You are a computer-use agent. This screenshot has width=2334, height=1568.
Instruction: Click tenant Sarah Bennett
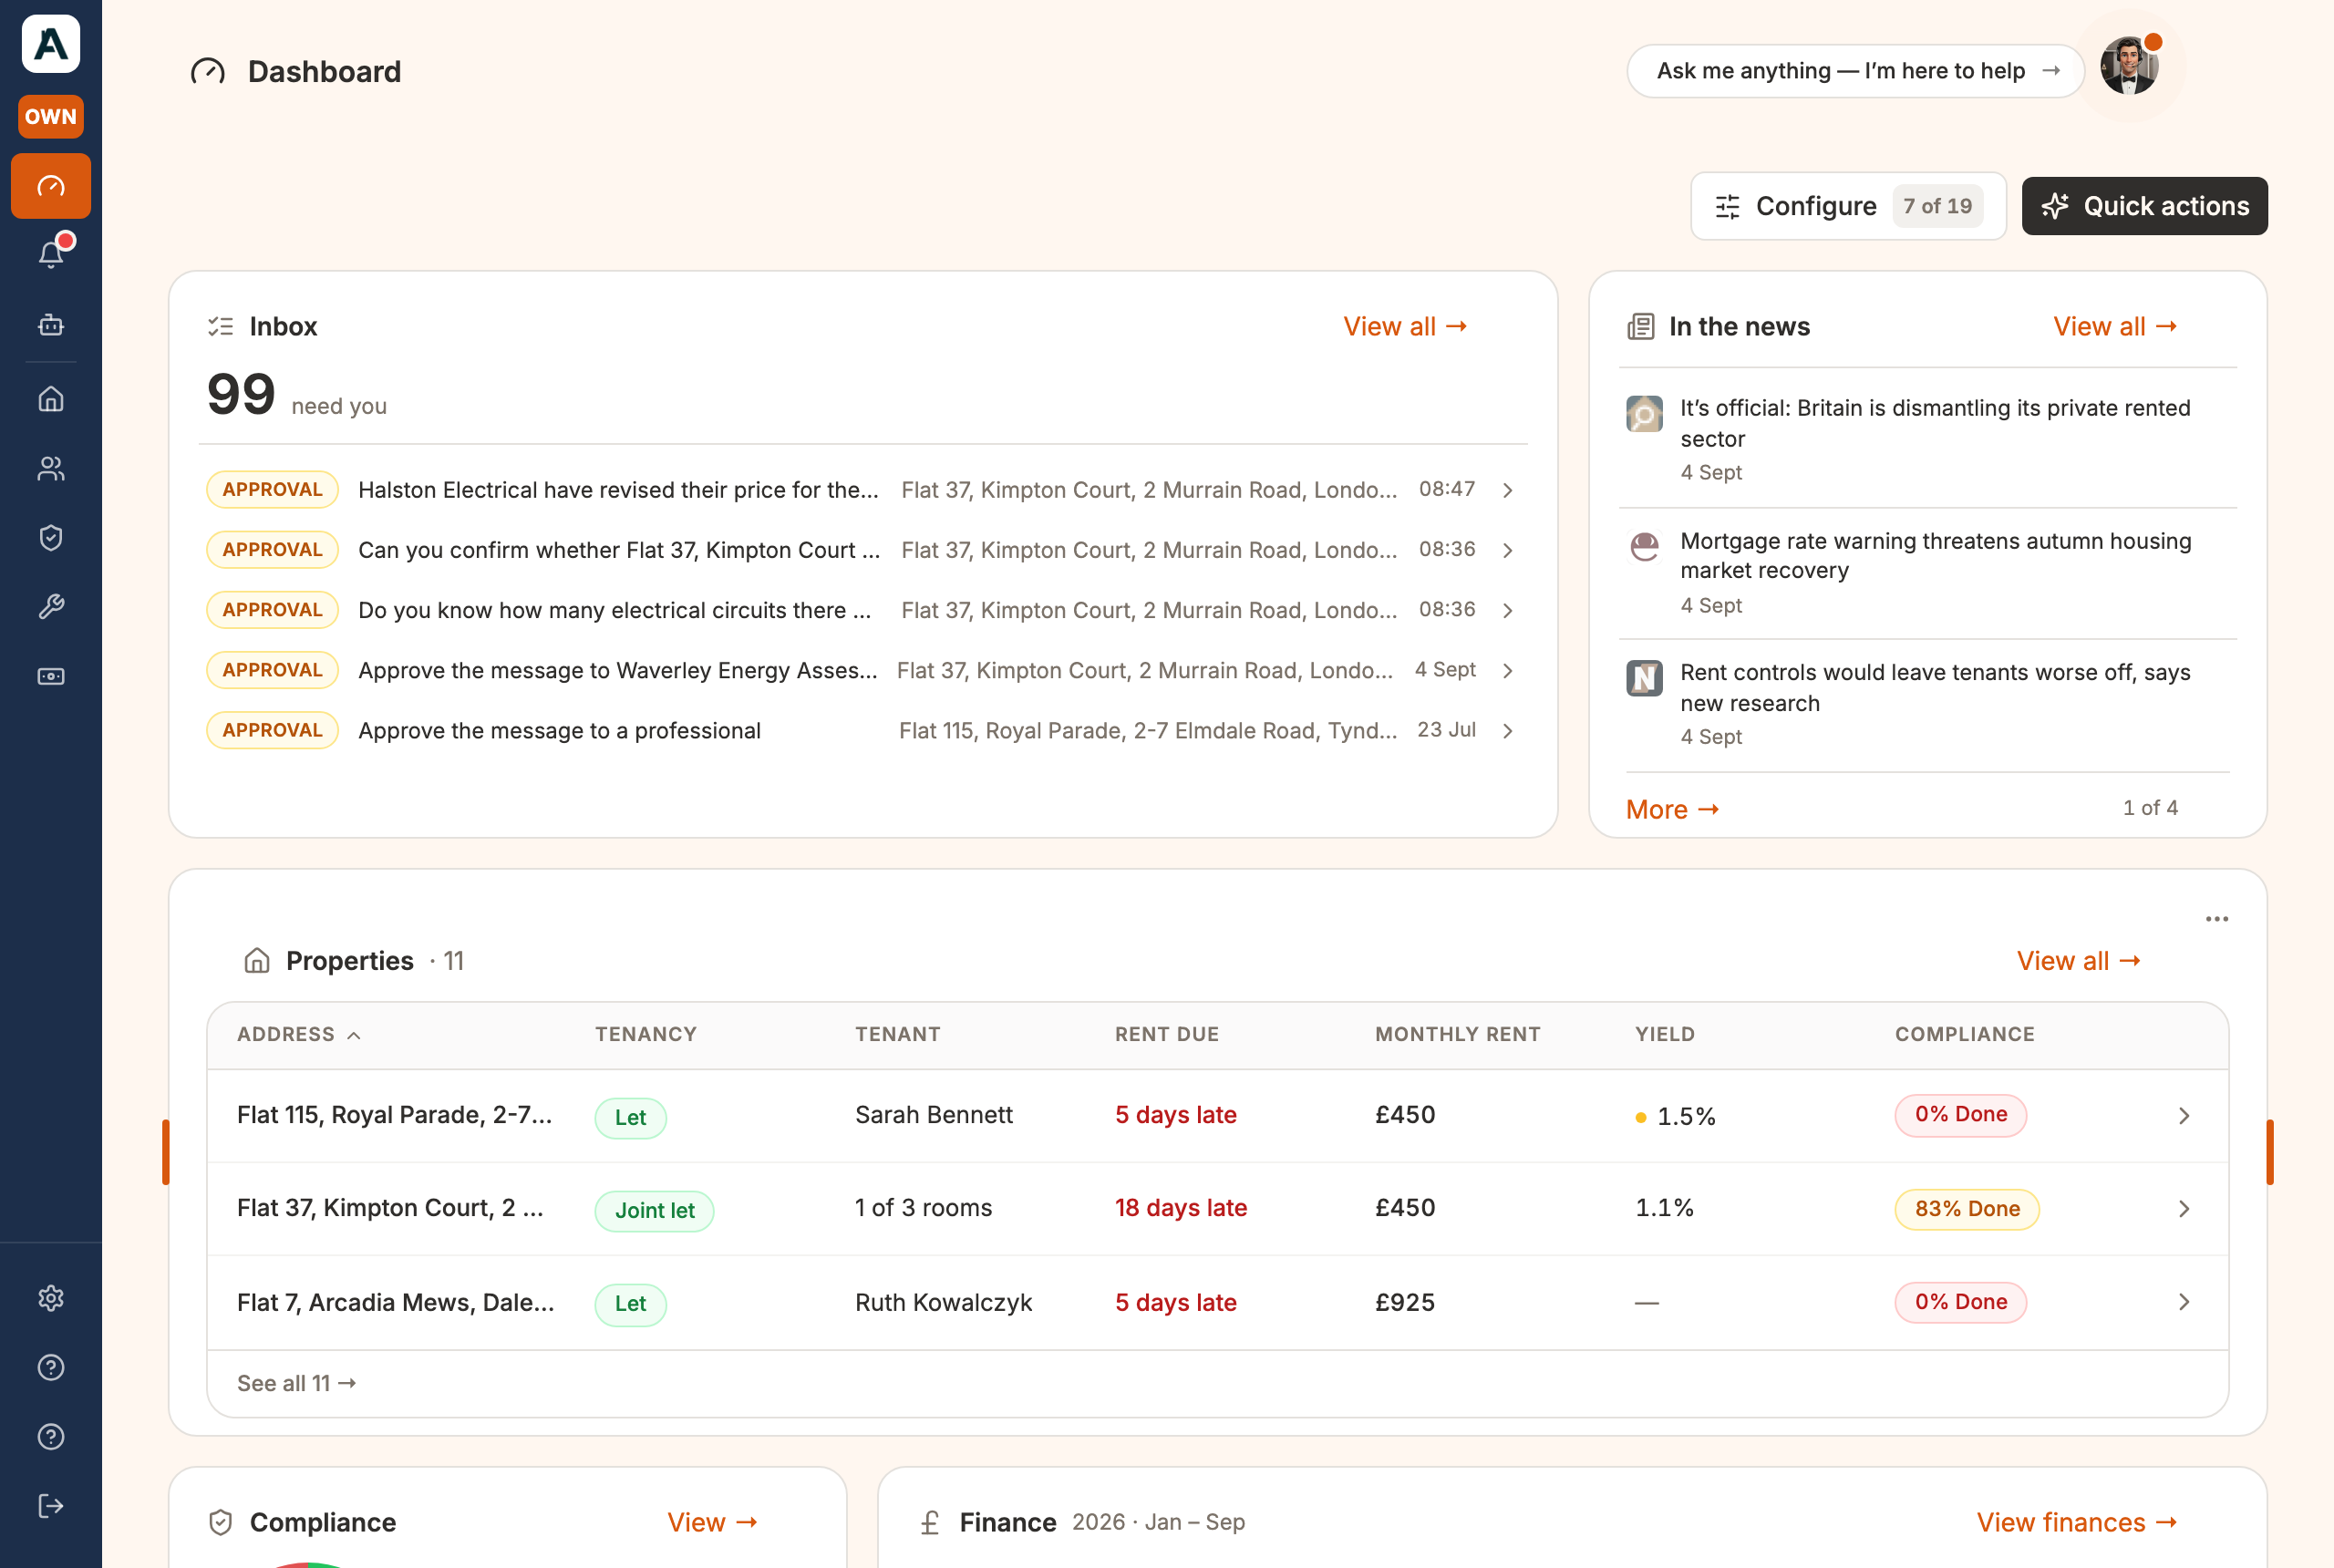click(933, 1115)
